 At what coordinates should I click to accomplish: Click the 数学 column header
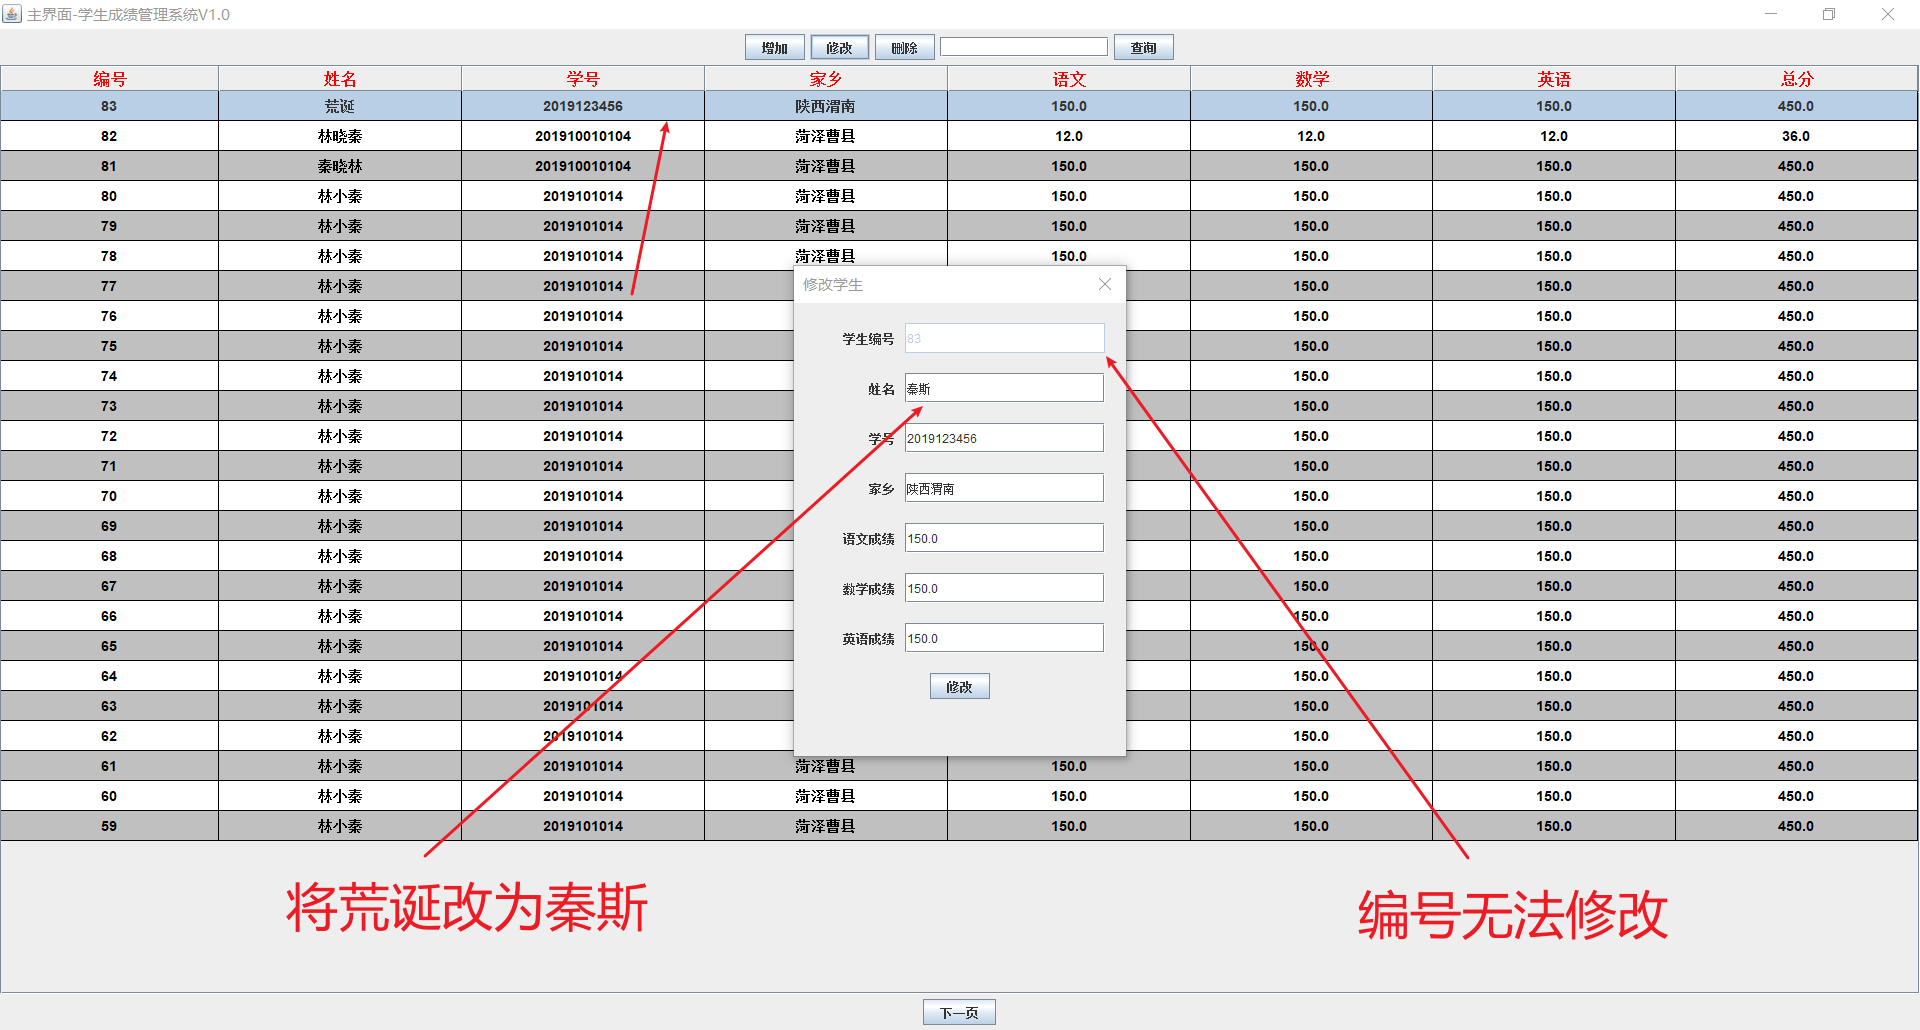pos(1311,78)
